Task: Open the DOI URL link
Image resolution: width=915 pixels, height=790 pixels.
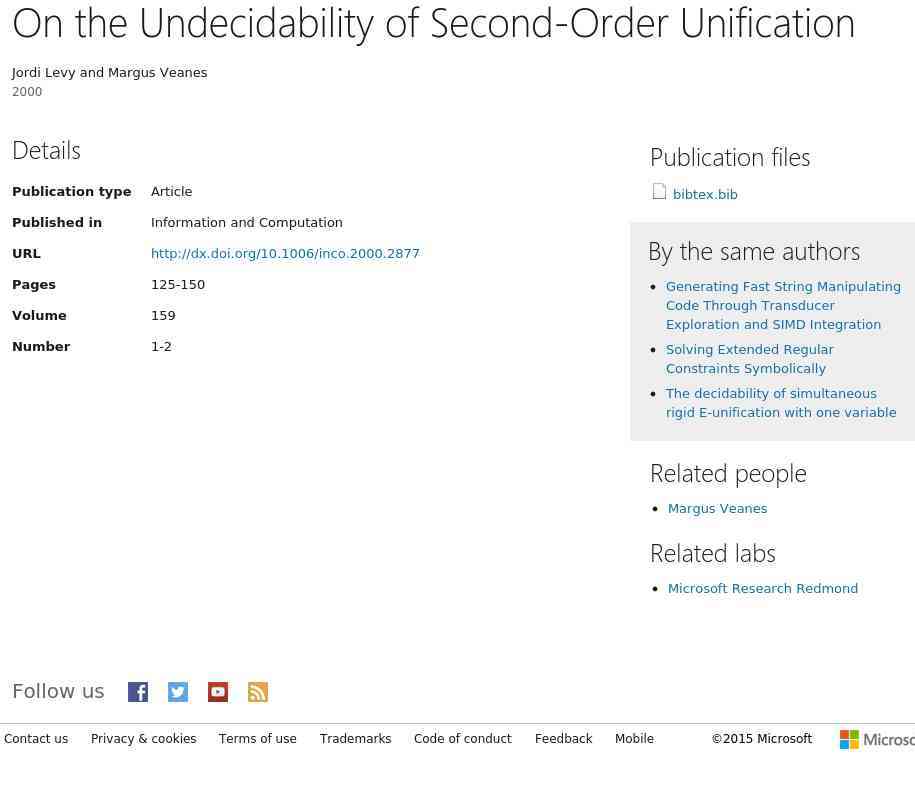Action: pos(285,253)
